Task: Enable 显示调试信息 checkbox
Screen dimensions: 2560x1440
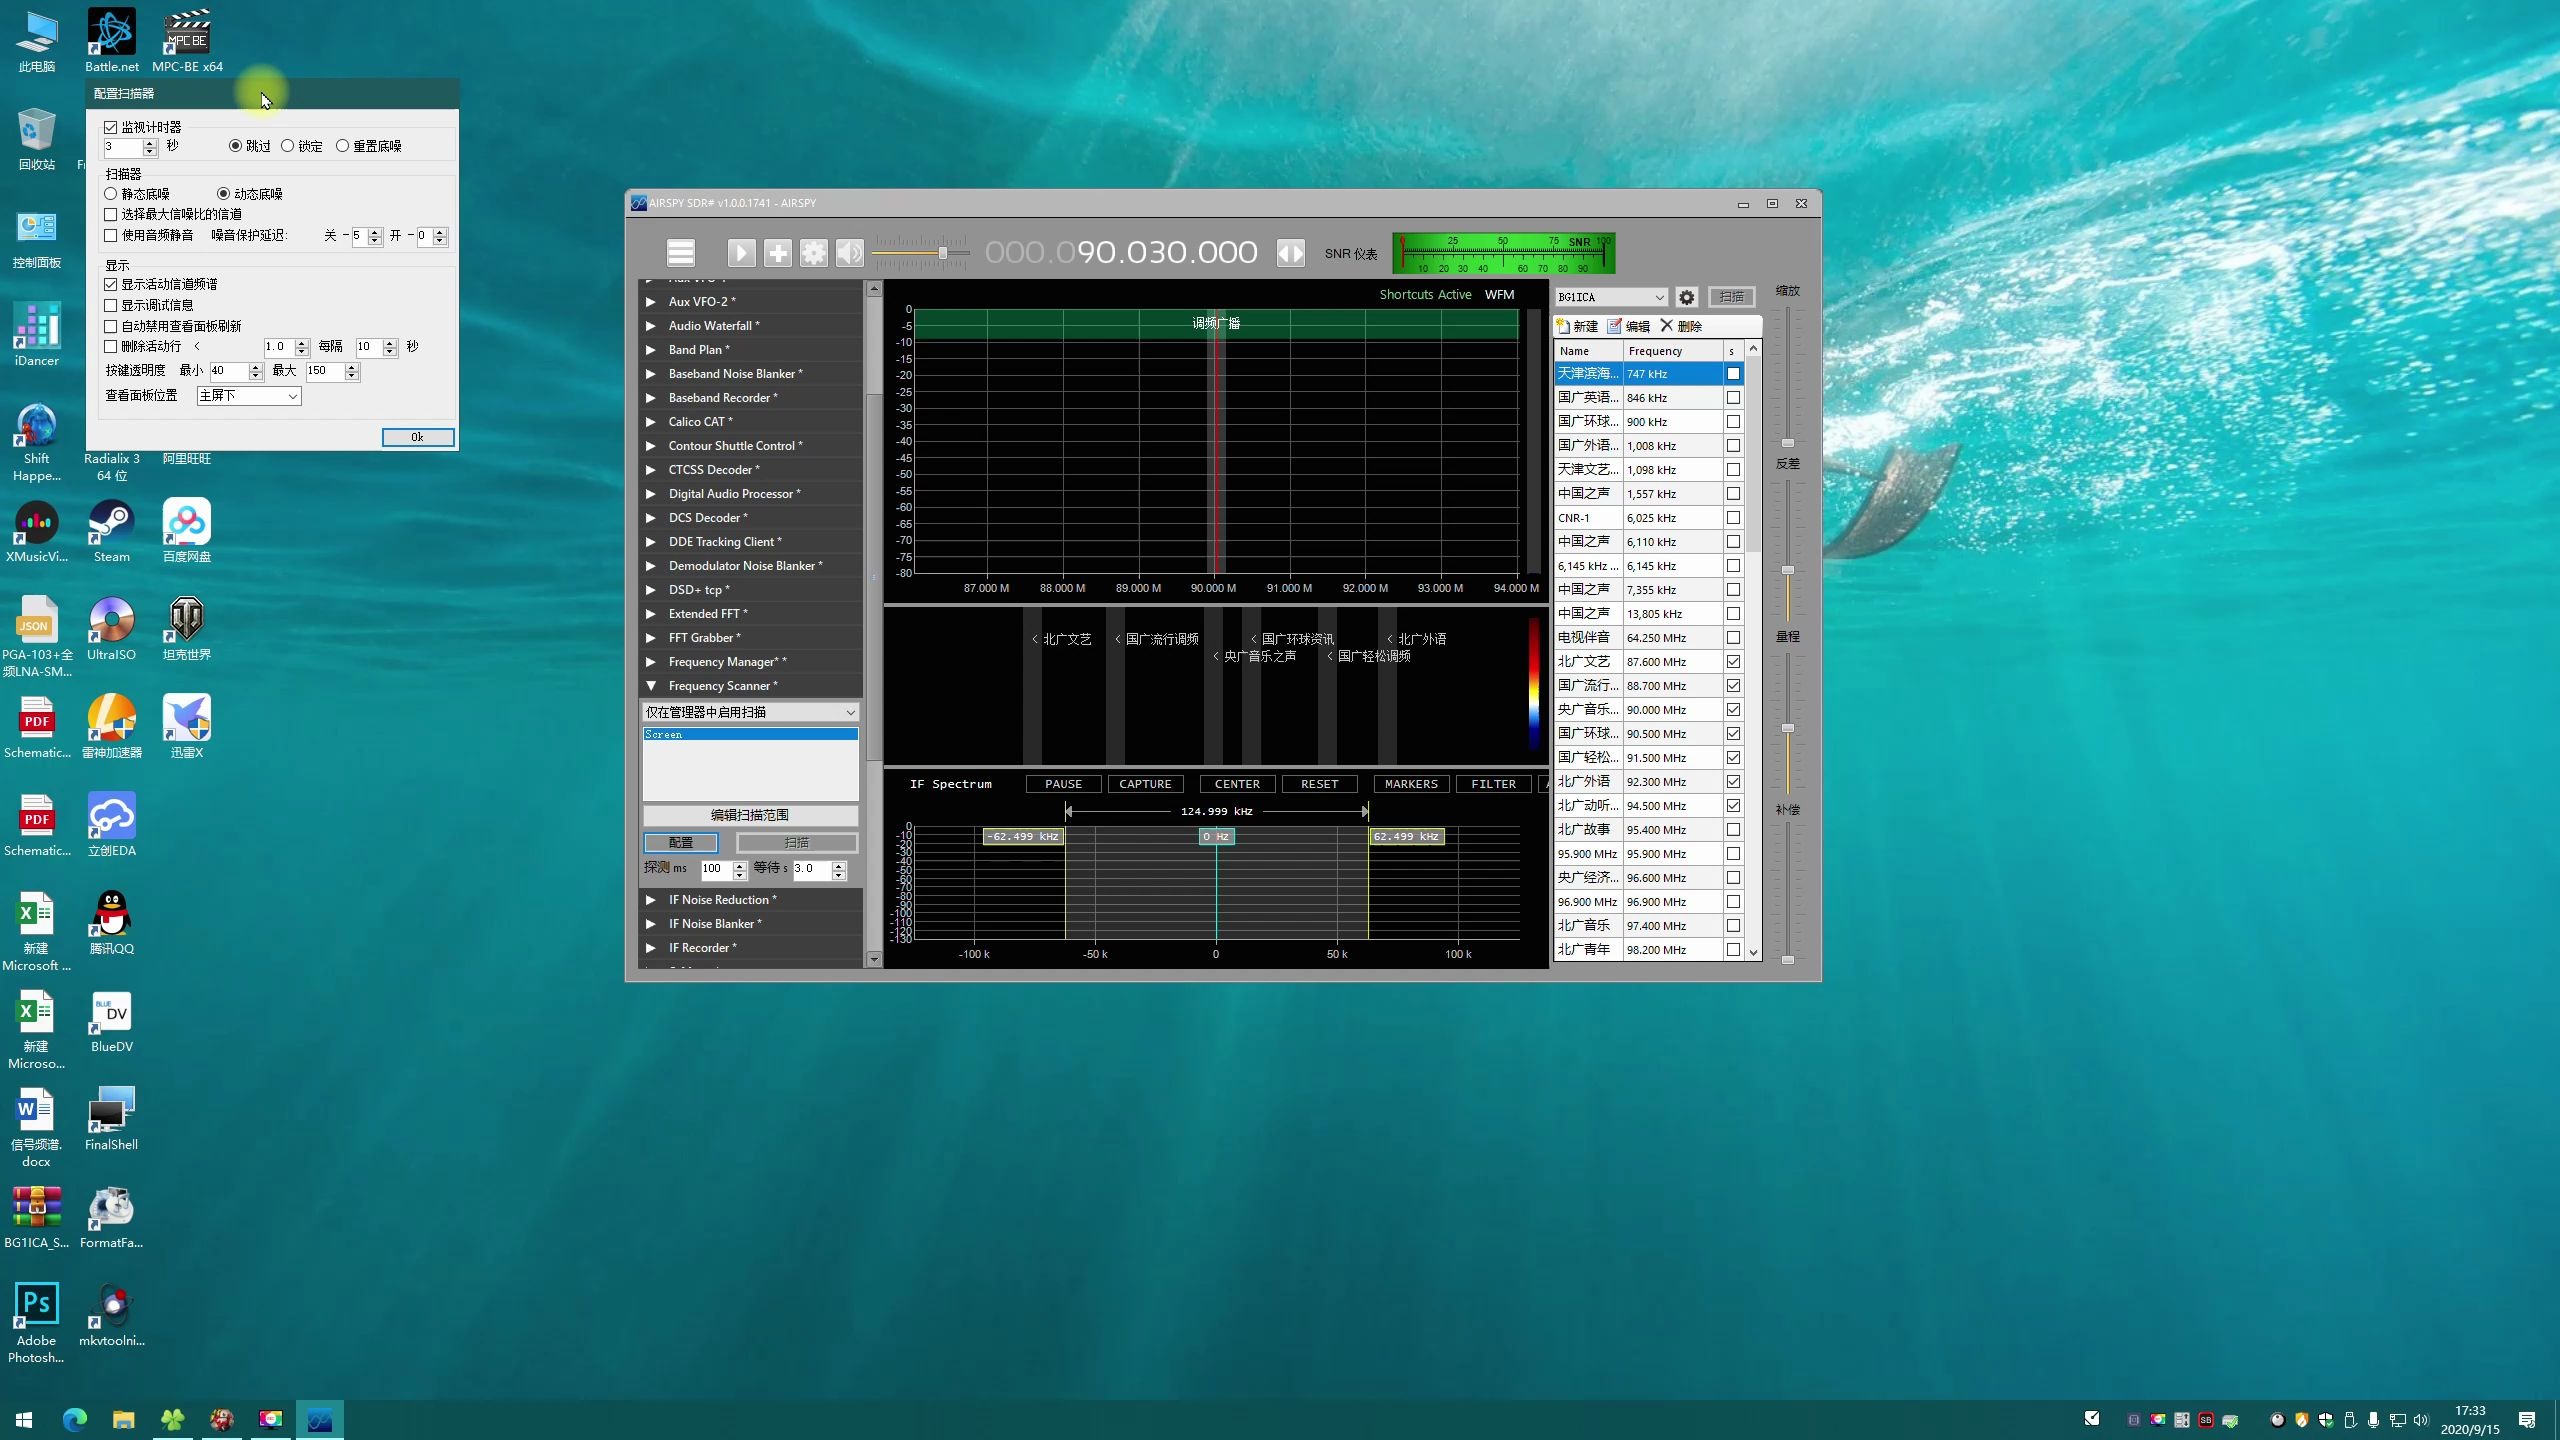Action: 111,305
